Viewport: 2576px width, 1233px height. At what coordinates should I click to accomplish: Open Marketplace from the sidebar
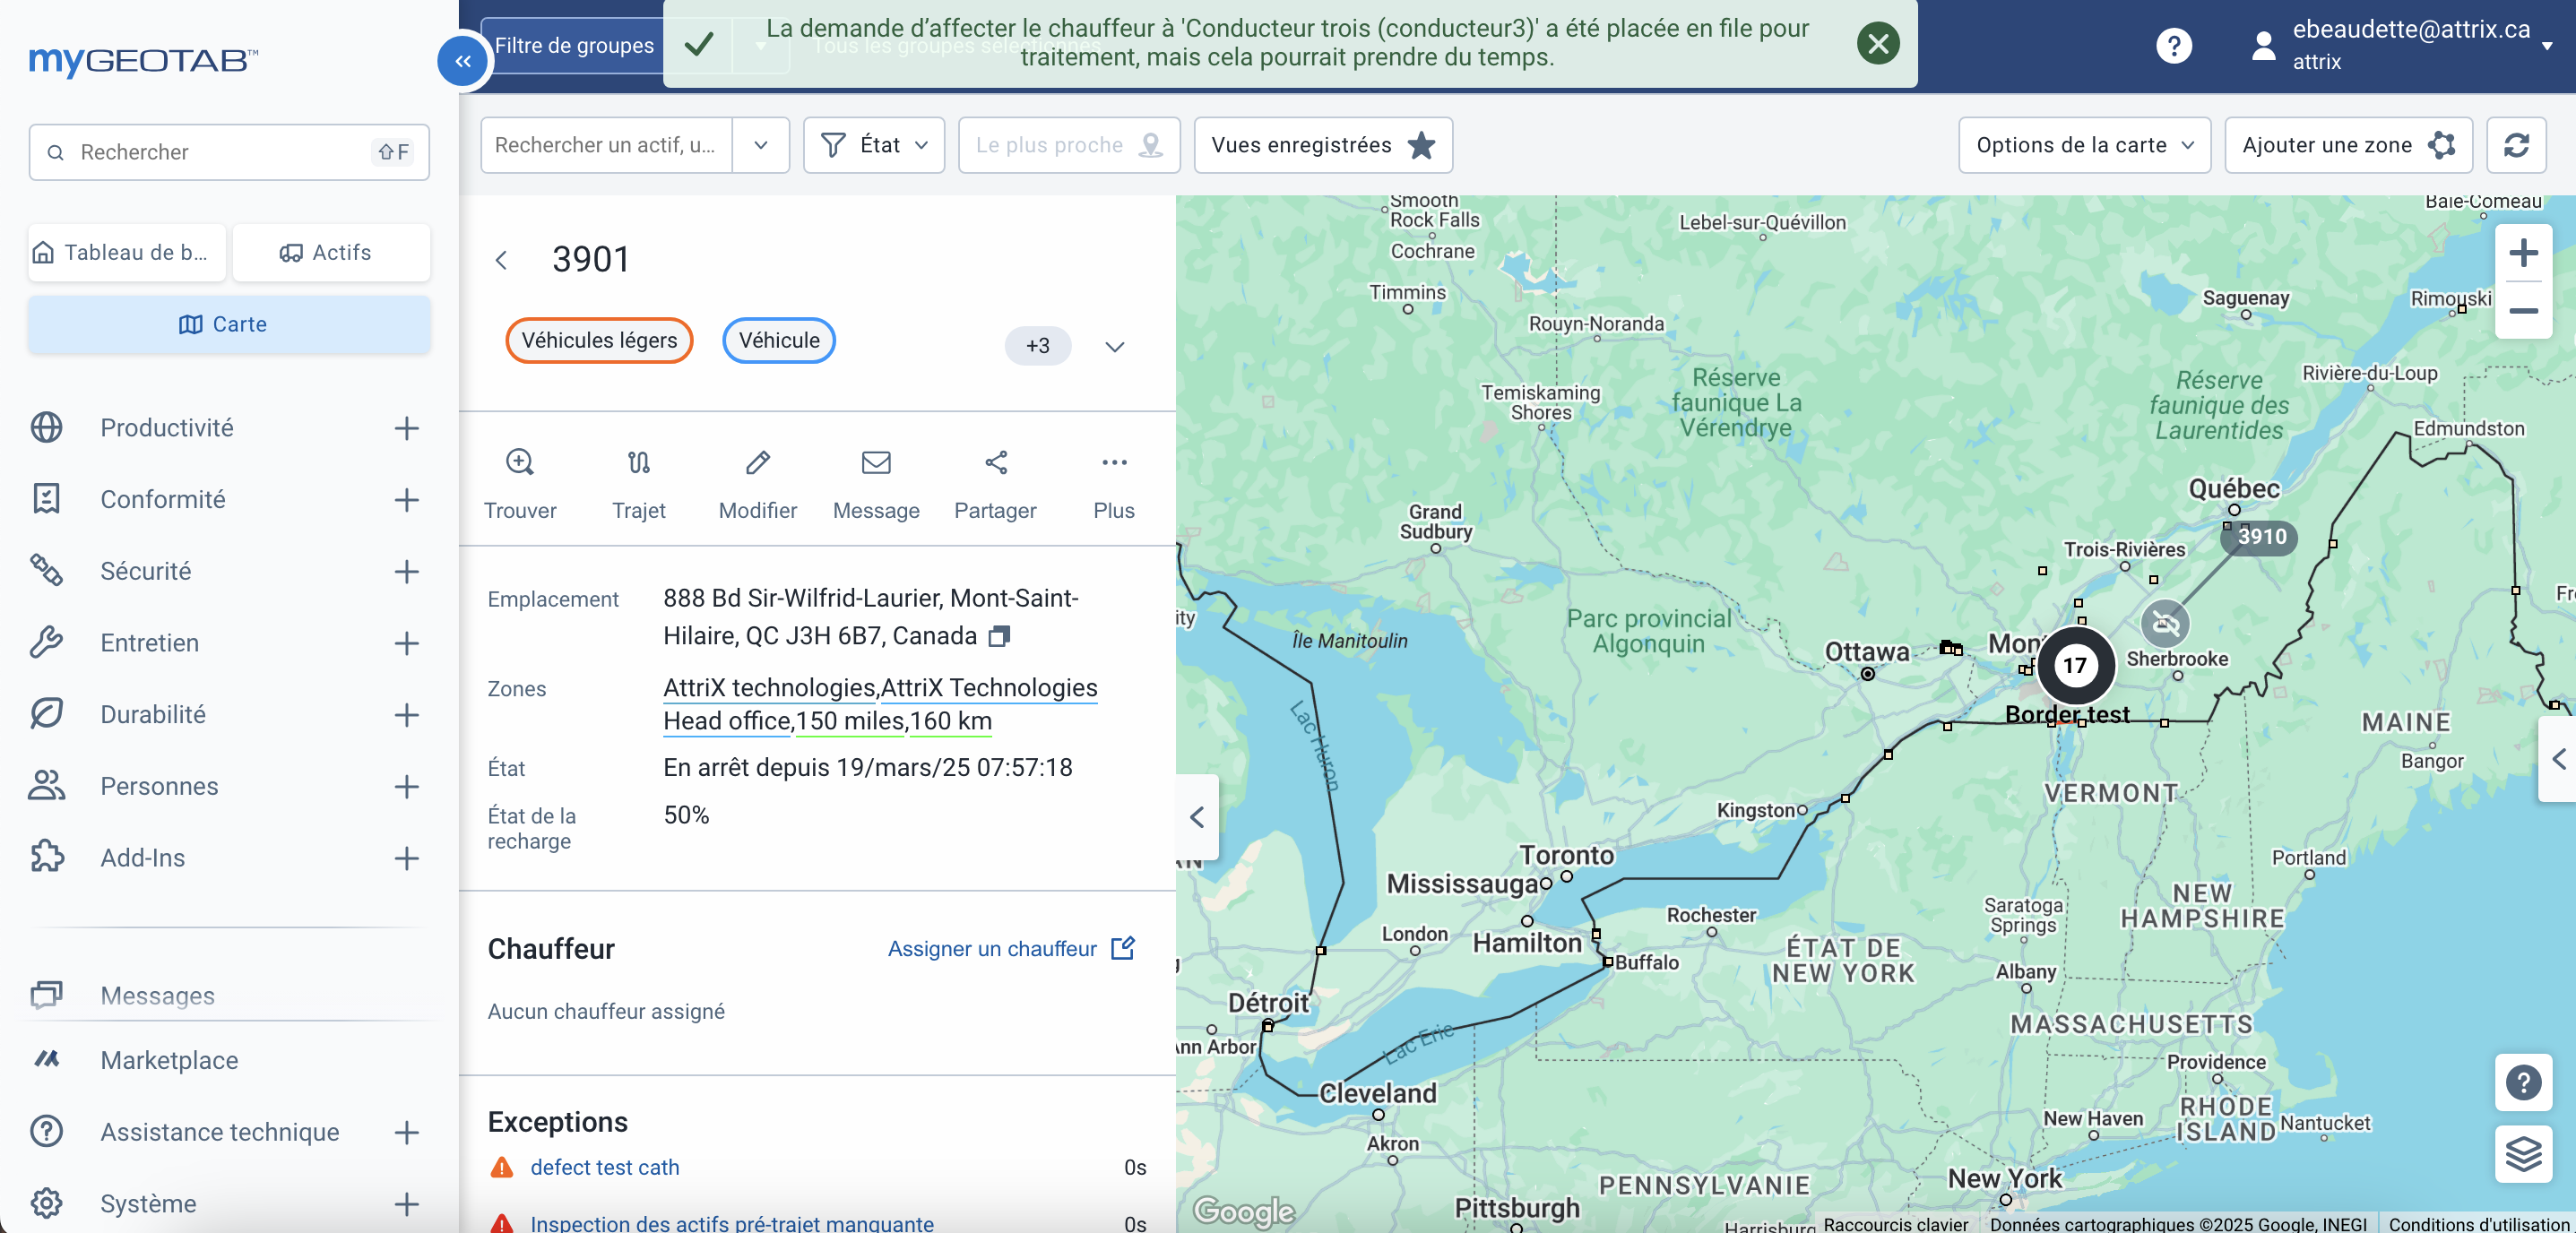click(169, 1060)
